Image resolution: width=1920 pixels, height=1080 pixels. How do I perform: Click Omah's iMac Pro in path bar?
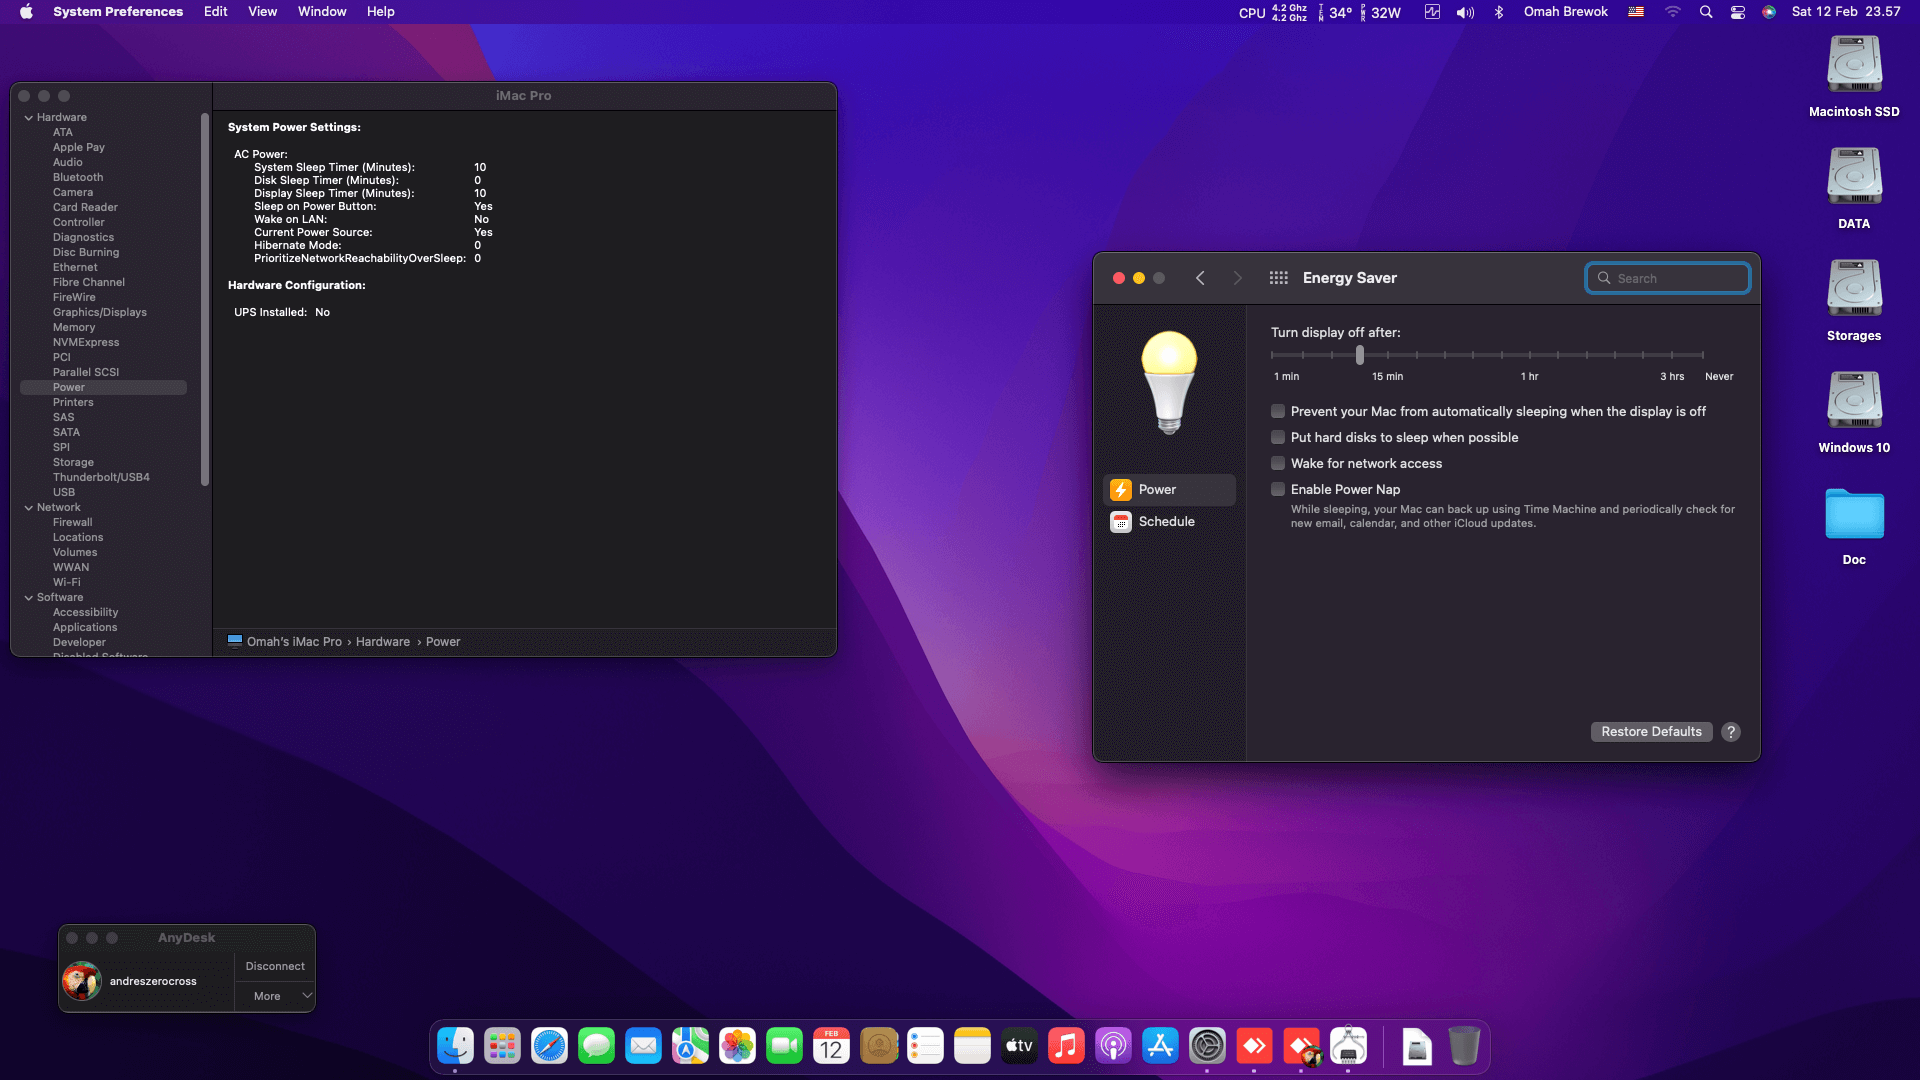(285, 642)
